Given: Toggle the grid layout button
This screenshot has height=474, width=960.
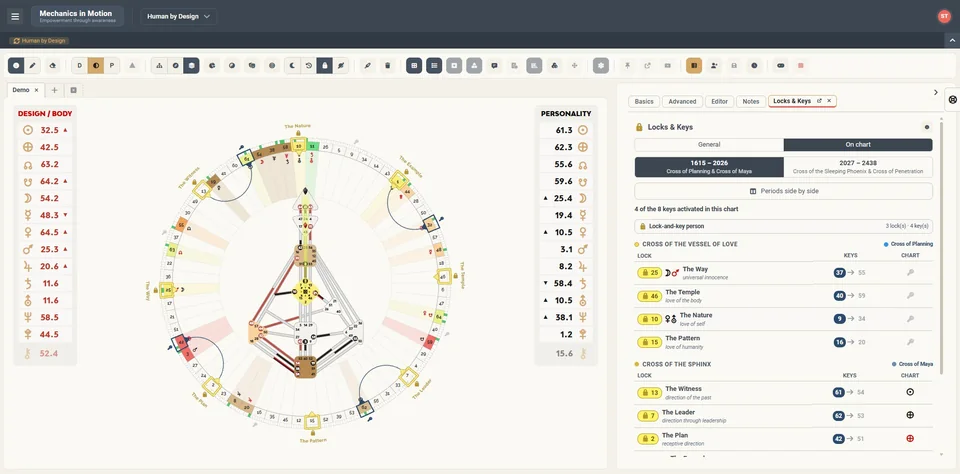Looking at the screenshot, I should [414, 66].
